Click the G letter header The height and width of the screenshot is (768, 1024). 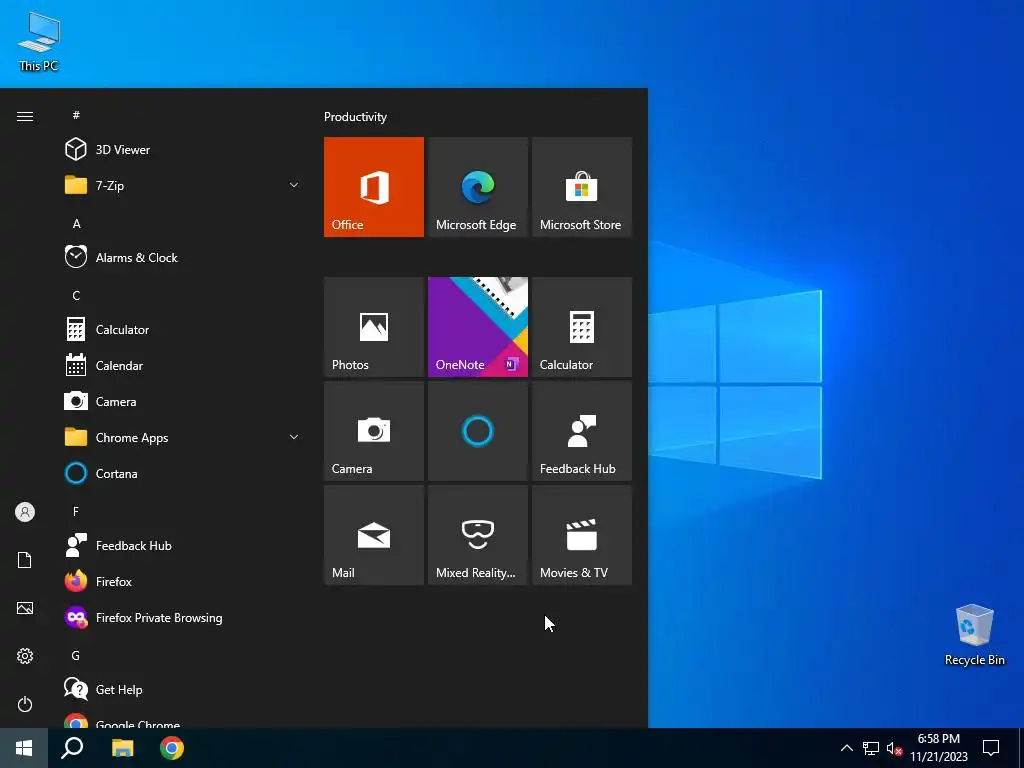(x=76, y=656)
